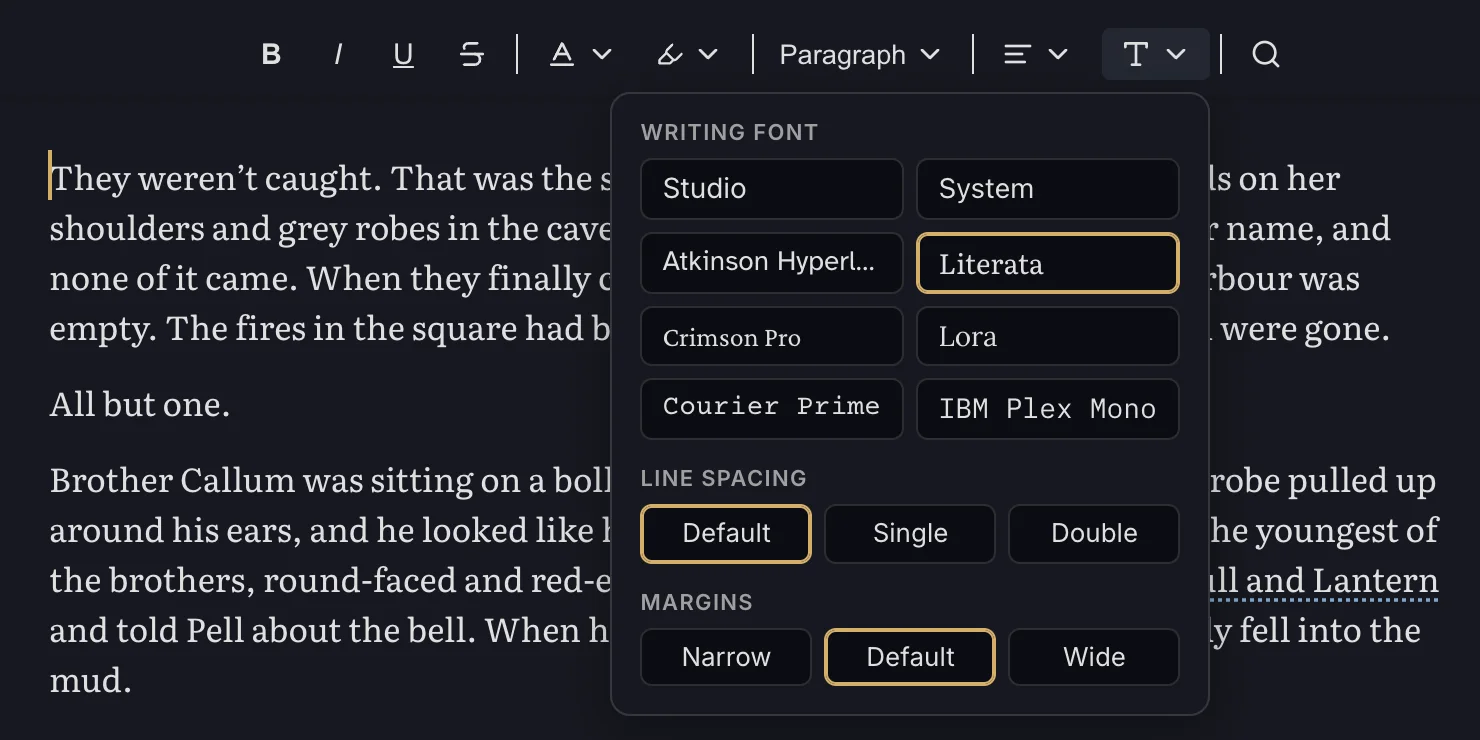Select the Atkinson Hyperlegible font option
This screenshot has width=1480, height=740.
772,263
